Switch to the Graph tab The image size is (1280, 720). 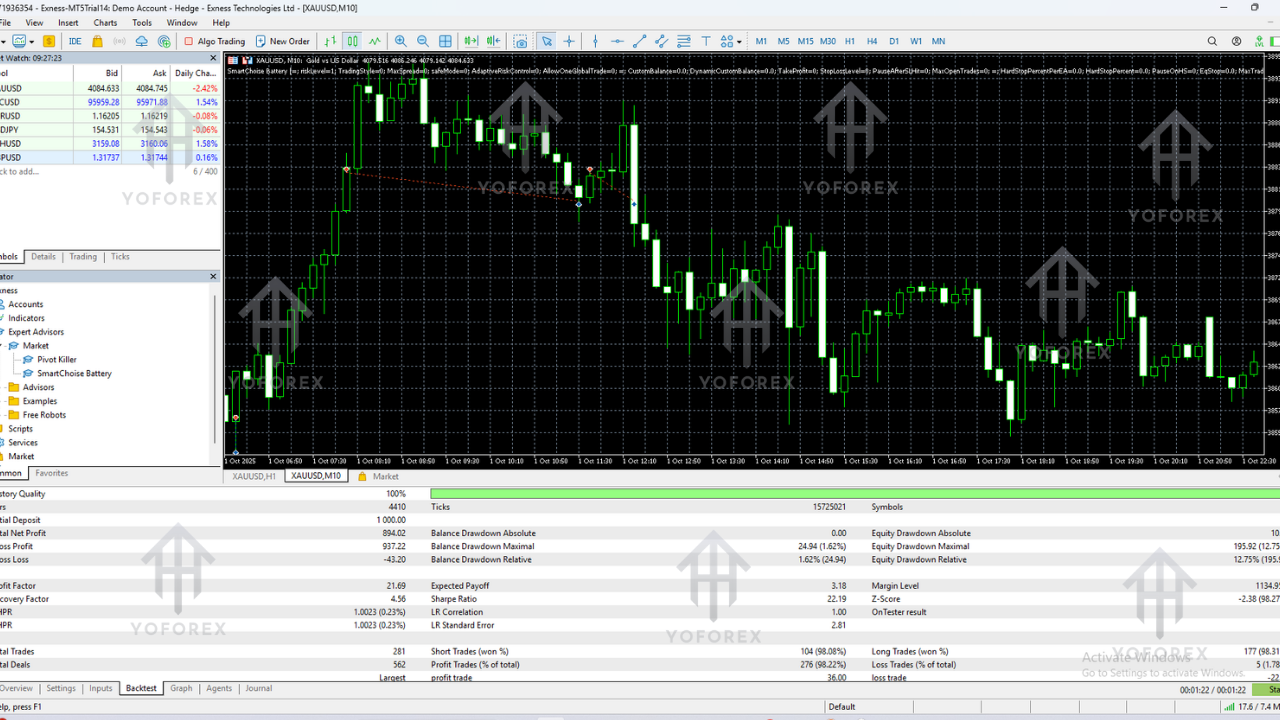[x=181, y=688]
